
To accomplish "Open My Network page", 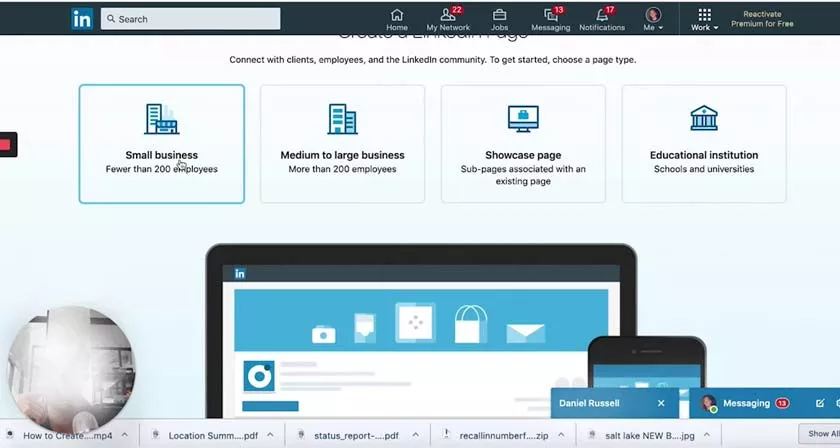I will [x=448, y=20].
